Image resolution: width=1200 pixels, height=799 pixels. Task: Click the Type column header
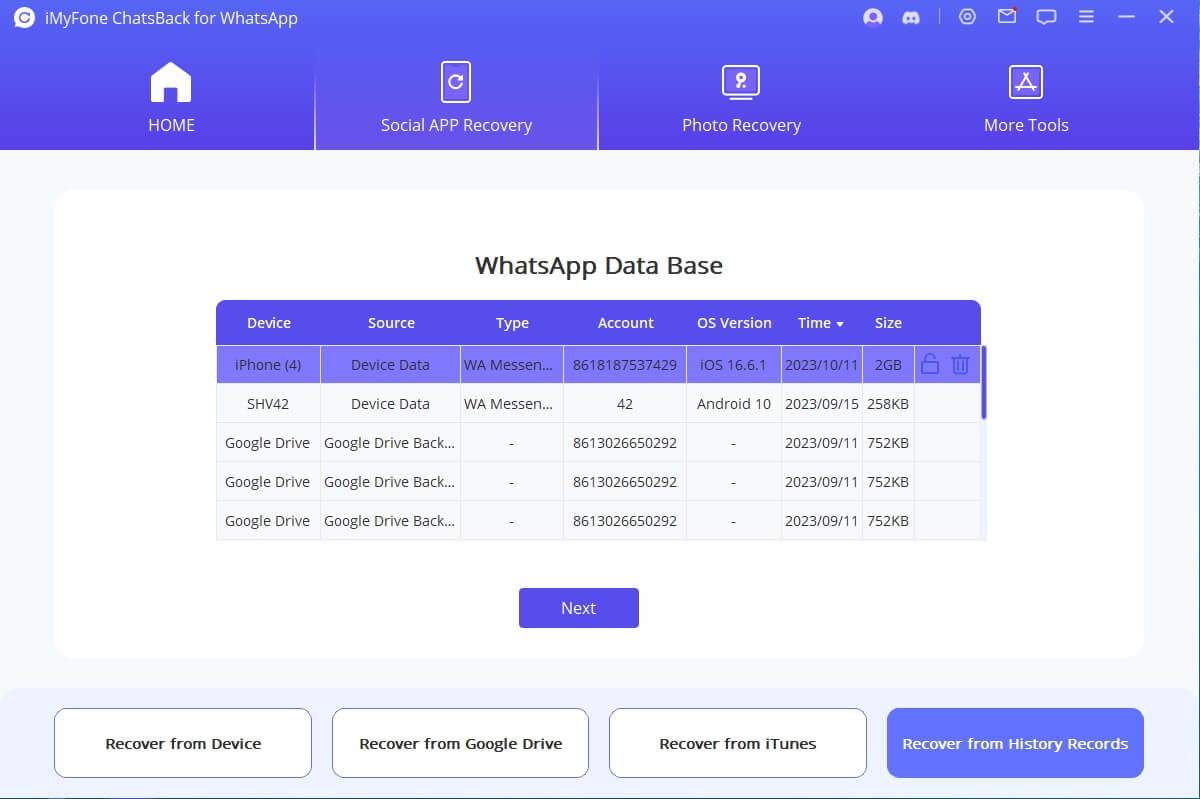pos(512,323)
